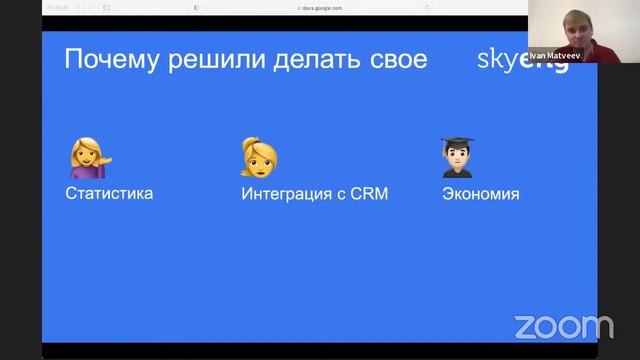Click the "Экономия" label

(481, 193)
